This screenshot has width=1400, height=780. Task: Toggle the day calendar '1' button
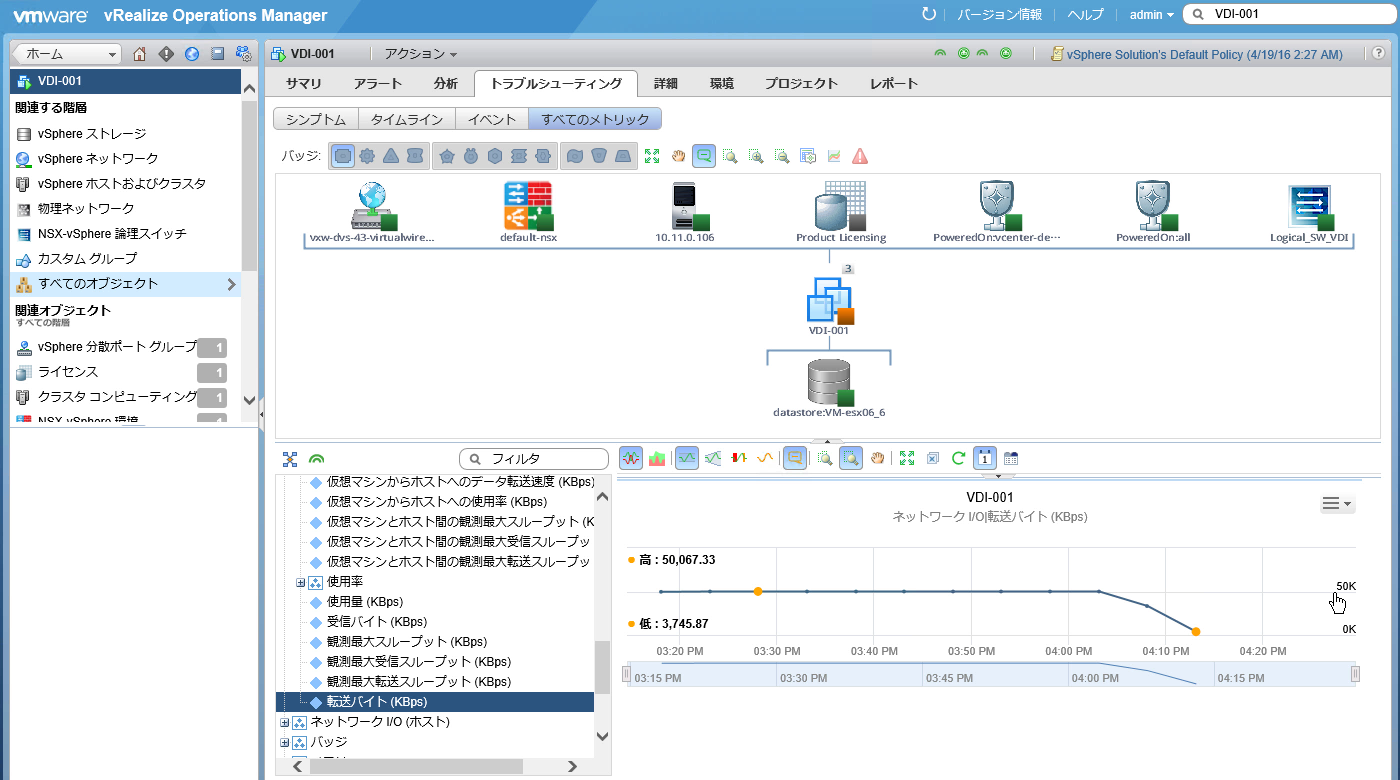click(x=984, y=458)
